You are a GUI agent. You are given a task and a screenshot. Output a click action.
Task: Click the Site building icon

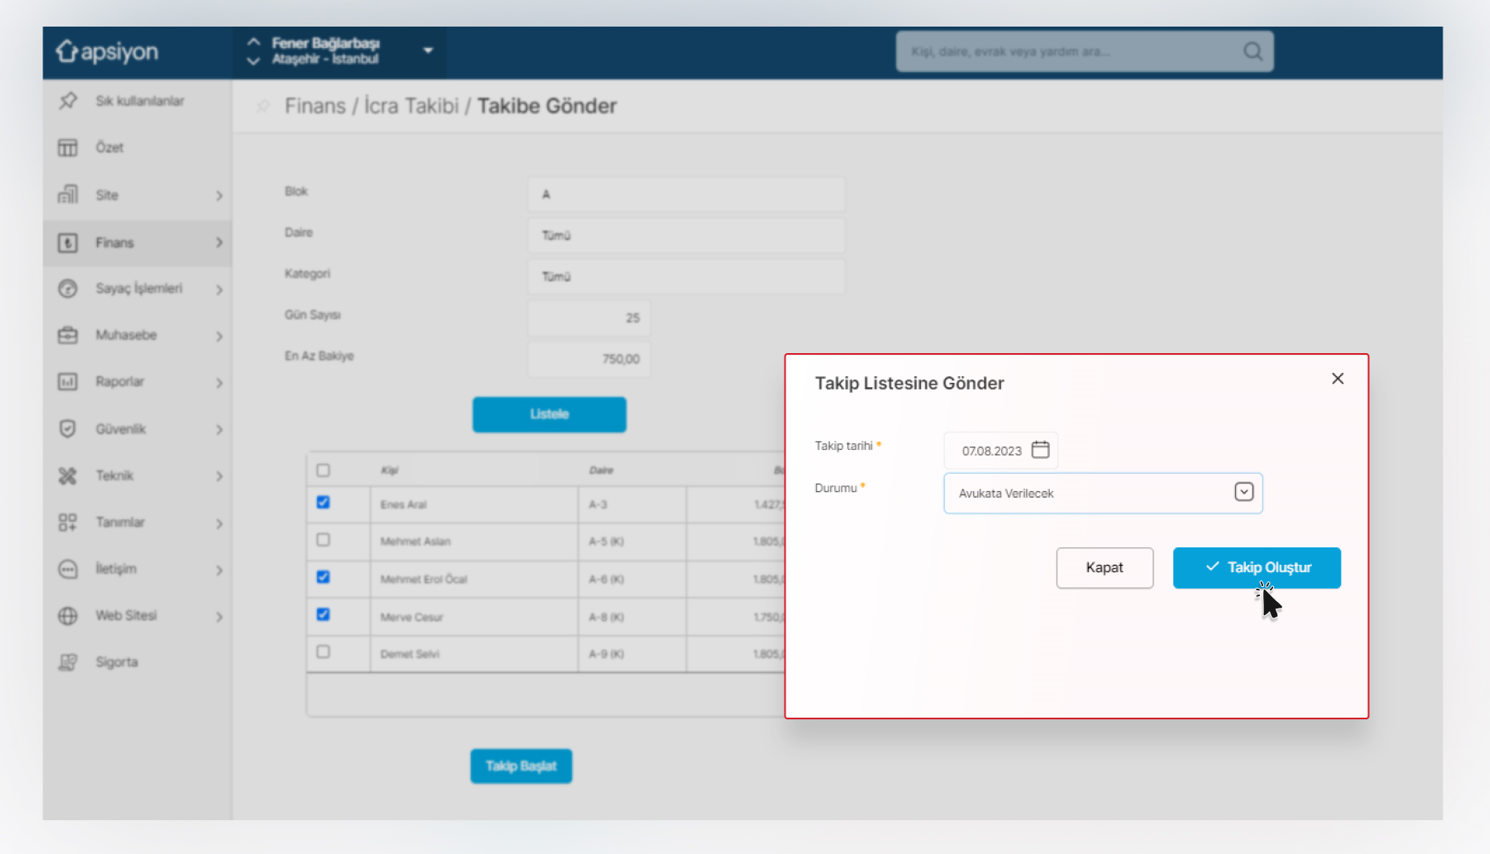[x=67, y=195]
